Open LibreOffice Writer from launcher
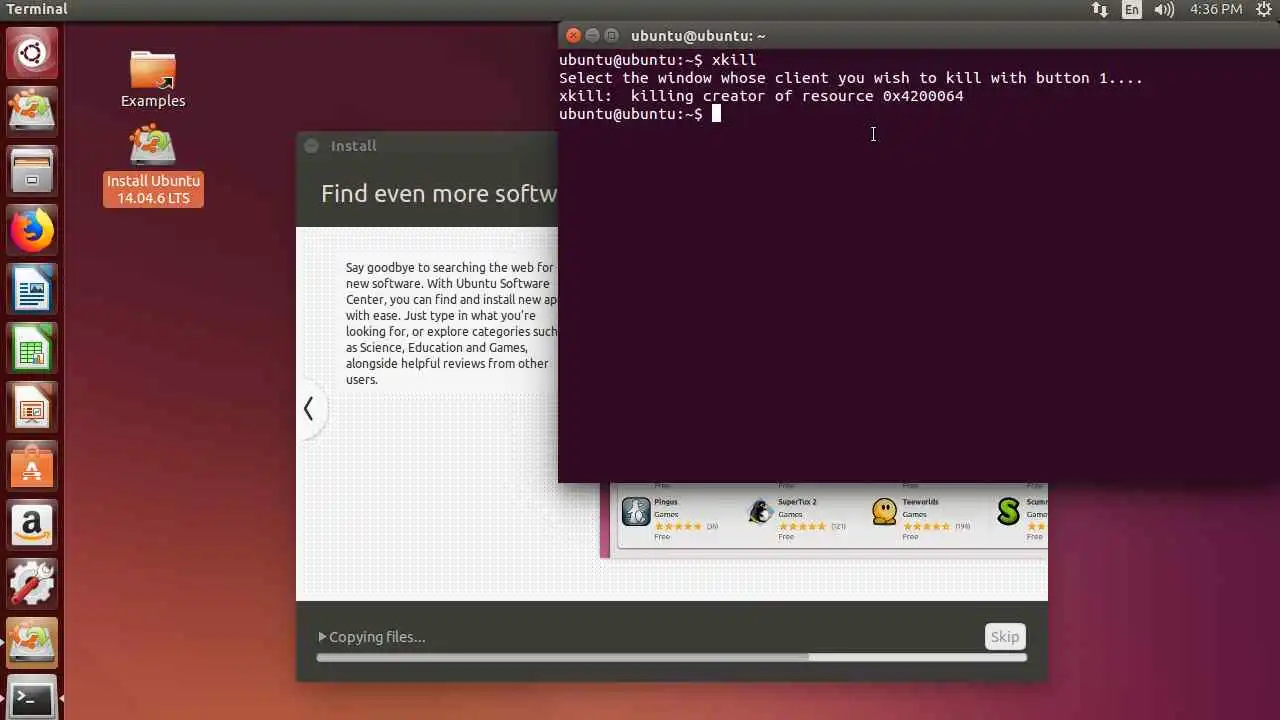Image resolution: width=1280 pixels, height=720 pixels. click(32, 290)
